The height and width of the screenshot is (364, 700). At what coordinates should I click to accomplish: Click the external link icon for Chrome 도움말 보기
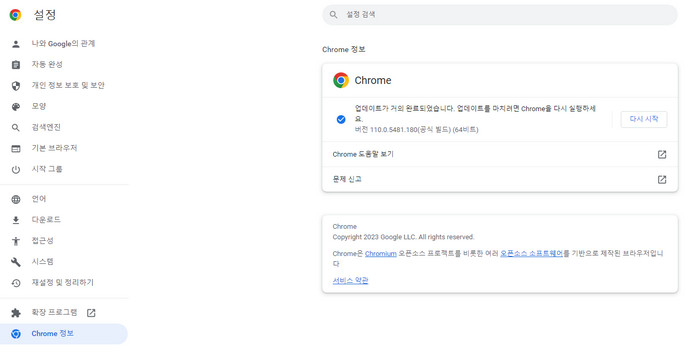point(662,154)
